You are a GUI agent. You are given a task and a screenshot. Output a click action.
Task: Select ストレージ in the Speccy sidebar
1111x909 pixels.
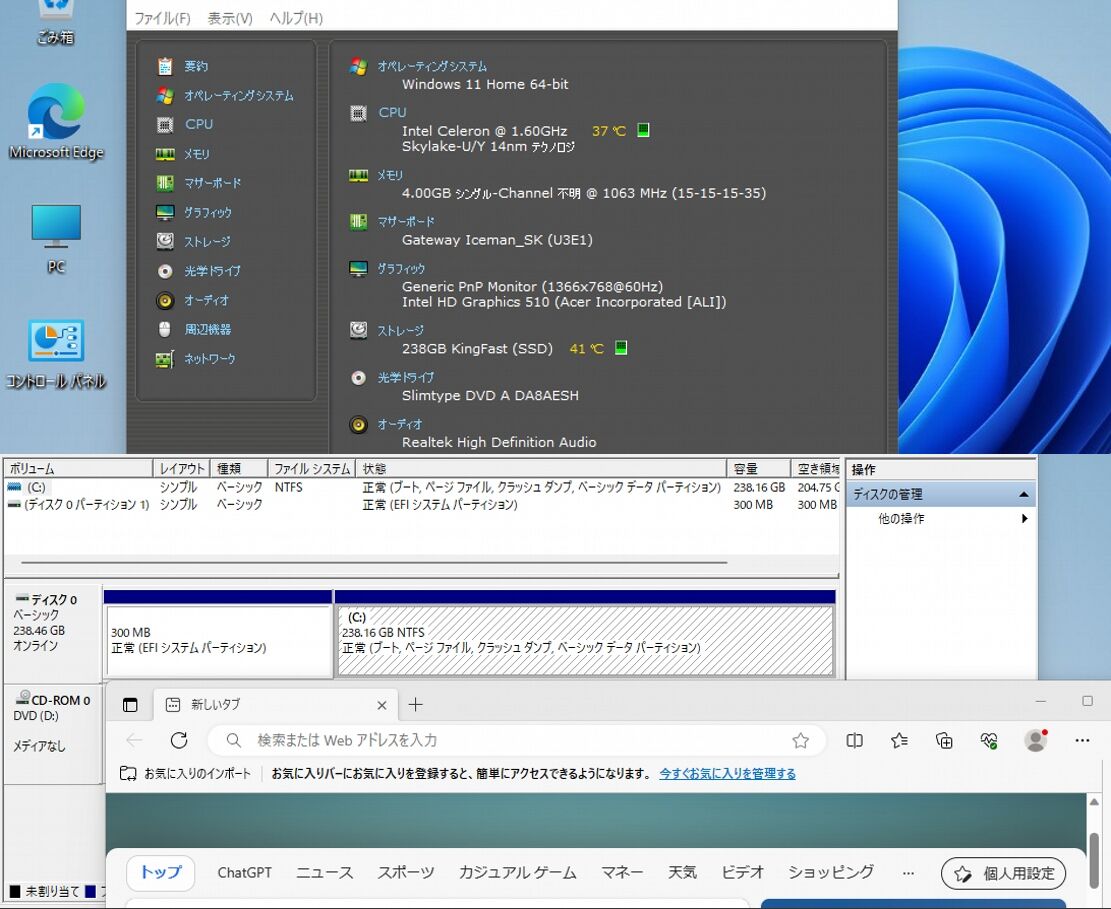coord(206,241)
